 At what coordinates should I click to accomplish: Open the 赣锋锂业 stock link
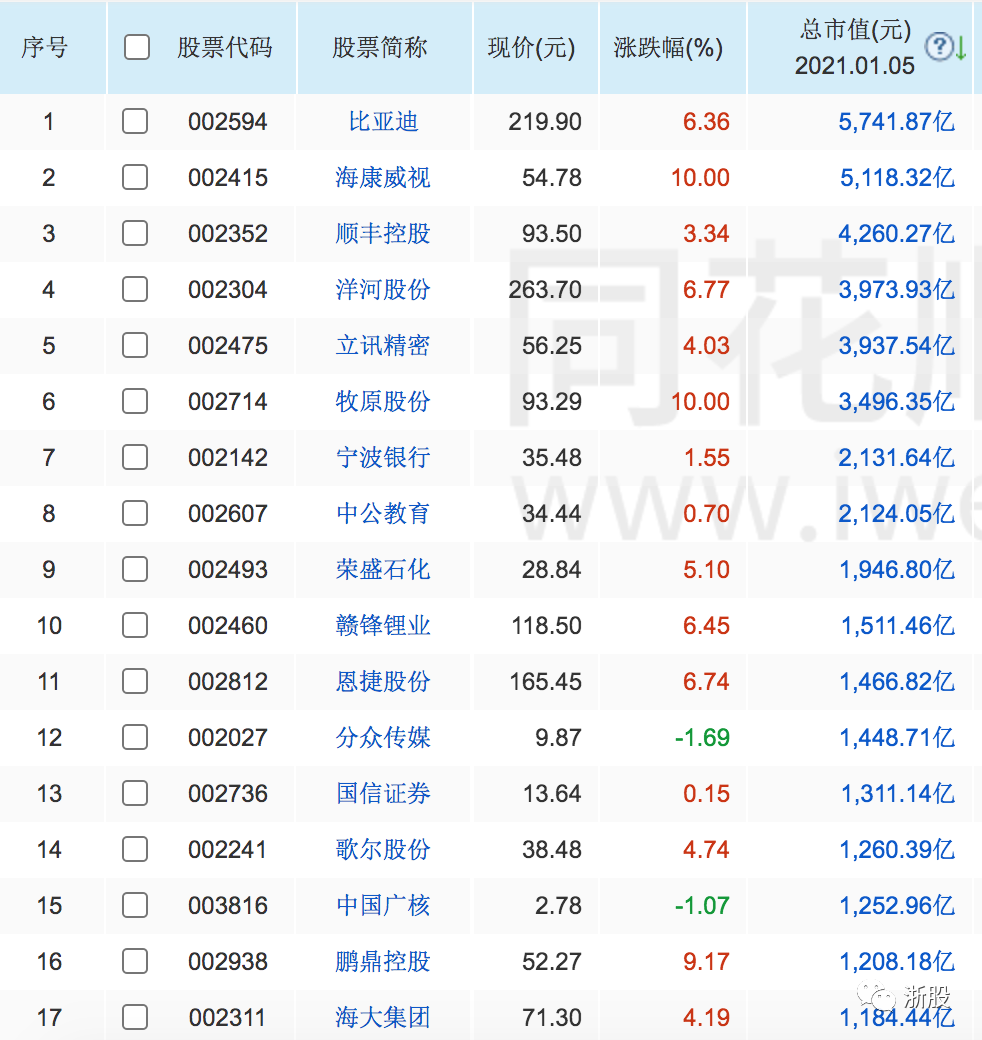point(383,625)
